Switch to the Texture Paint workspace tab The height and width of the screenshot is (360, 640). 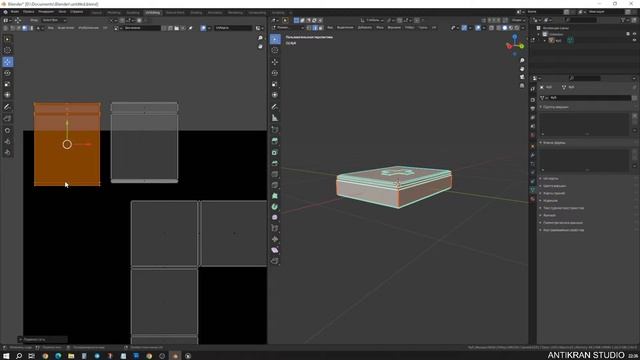pyautogui.click(x=175, y=13)
